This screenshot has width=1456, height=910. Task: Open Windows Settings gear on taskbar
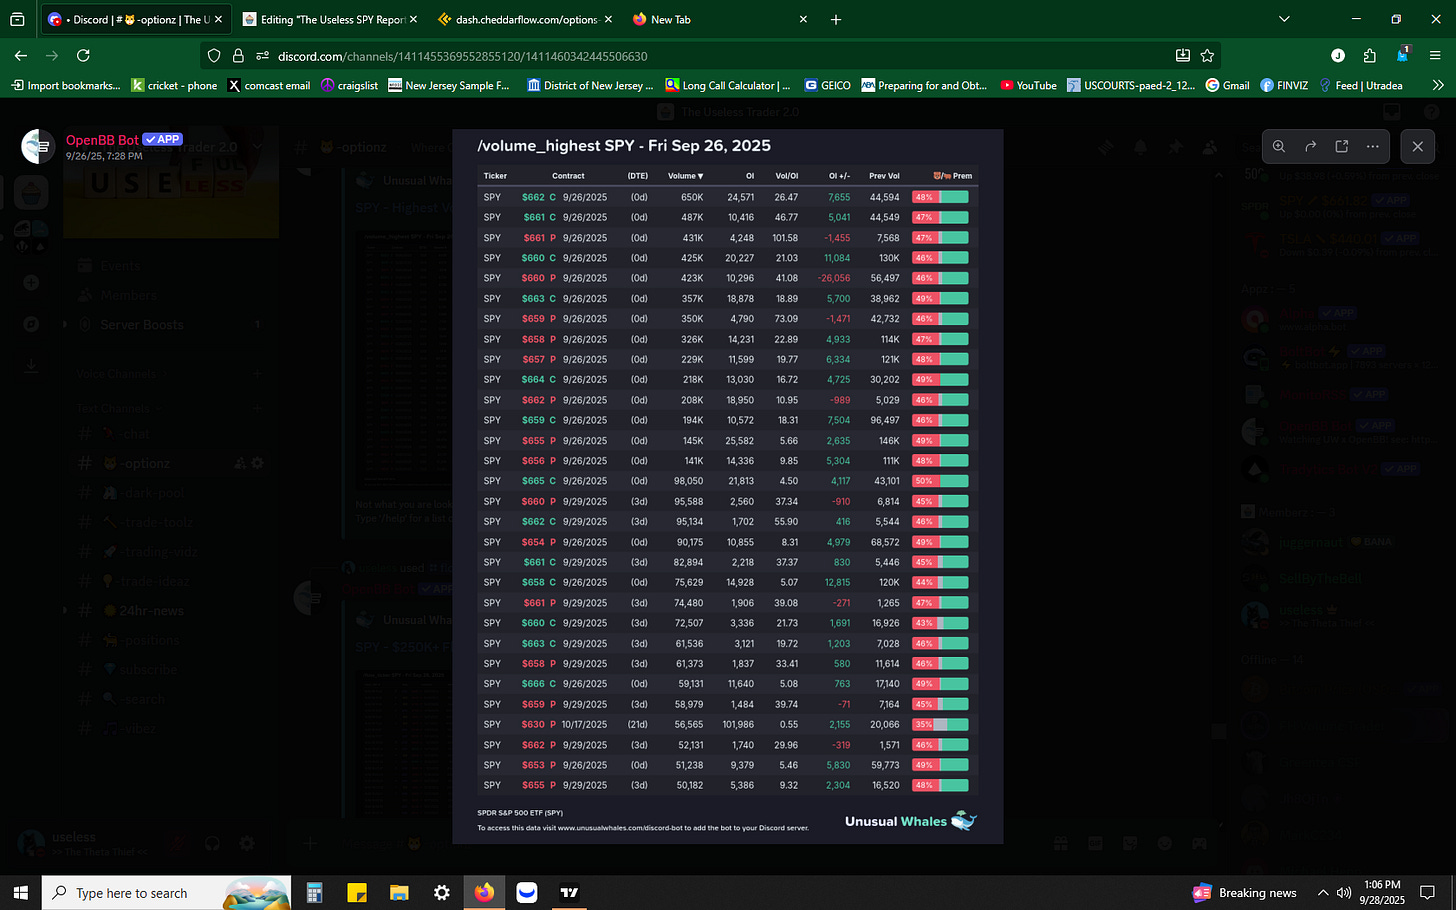(x=442, y=893)
